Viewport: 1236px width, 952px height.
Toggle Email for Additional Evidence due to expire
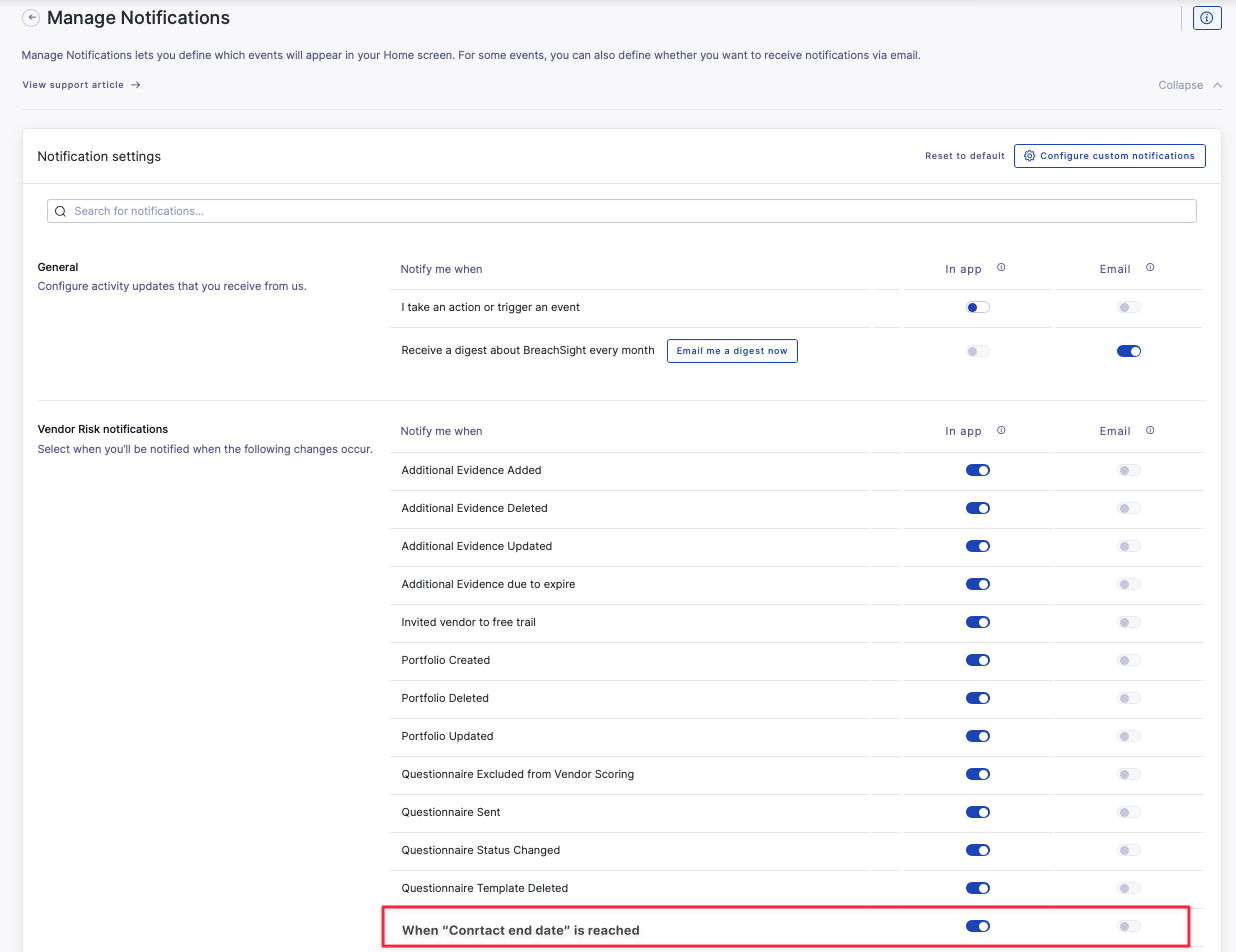pyautogui.click(x=1129, y=584)
